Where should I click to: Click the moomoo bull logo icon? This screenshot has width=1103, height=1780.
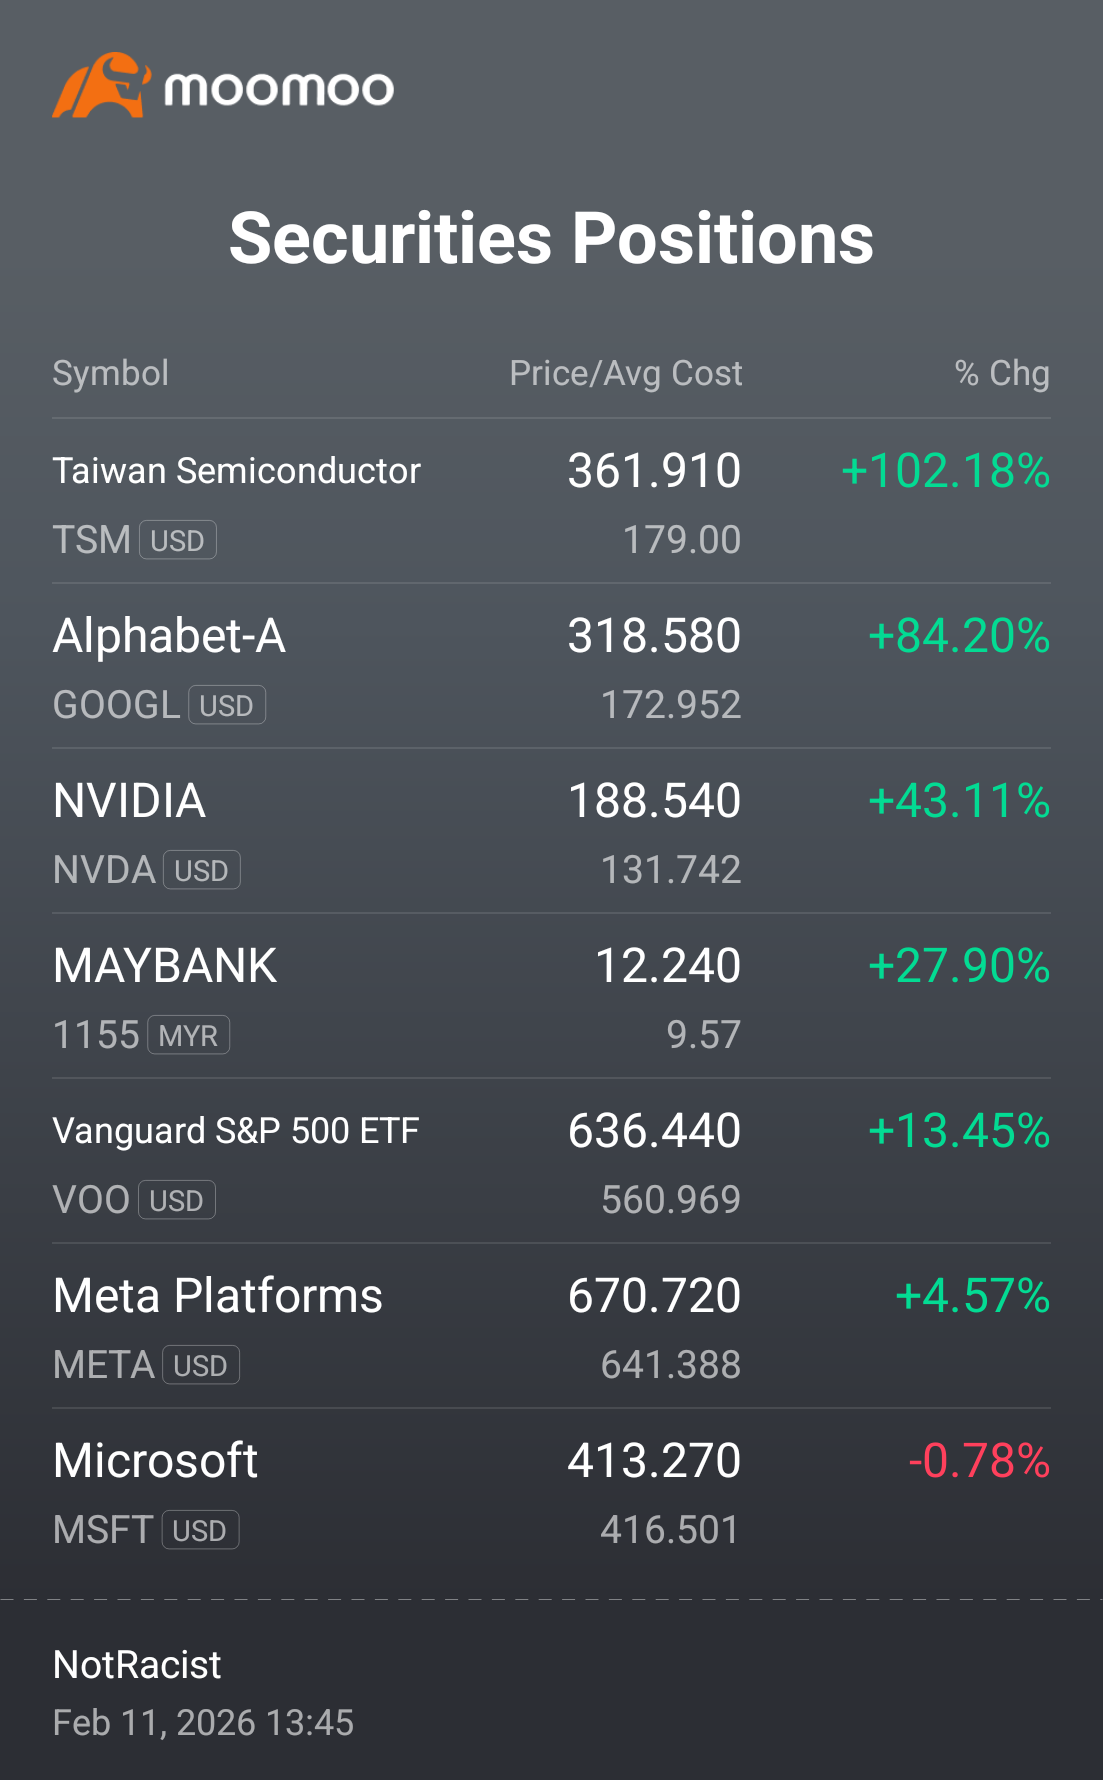[102, 86]
